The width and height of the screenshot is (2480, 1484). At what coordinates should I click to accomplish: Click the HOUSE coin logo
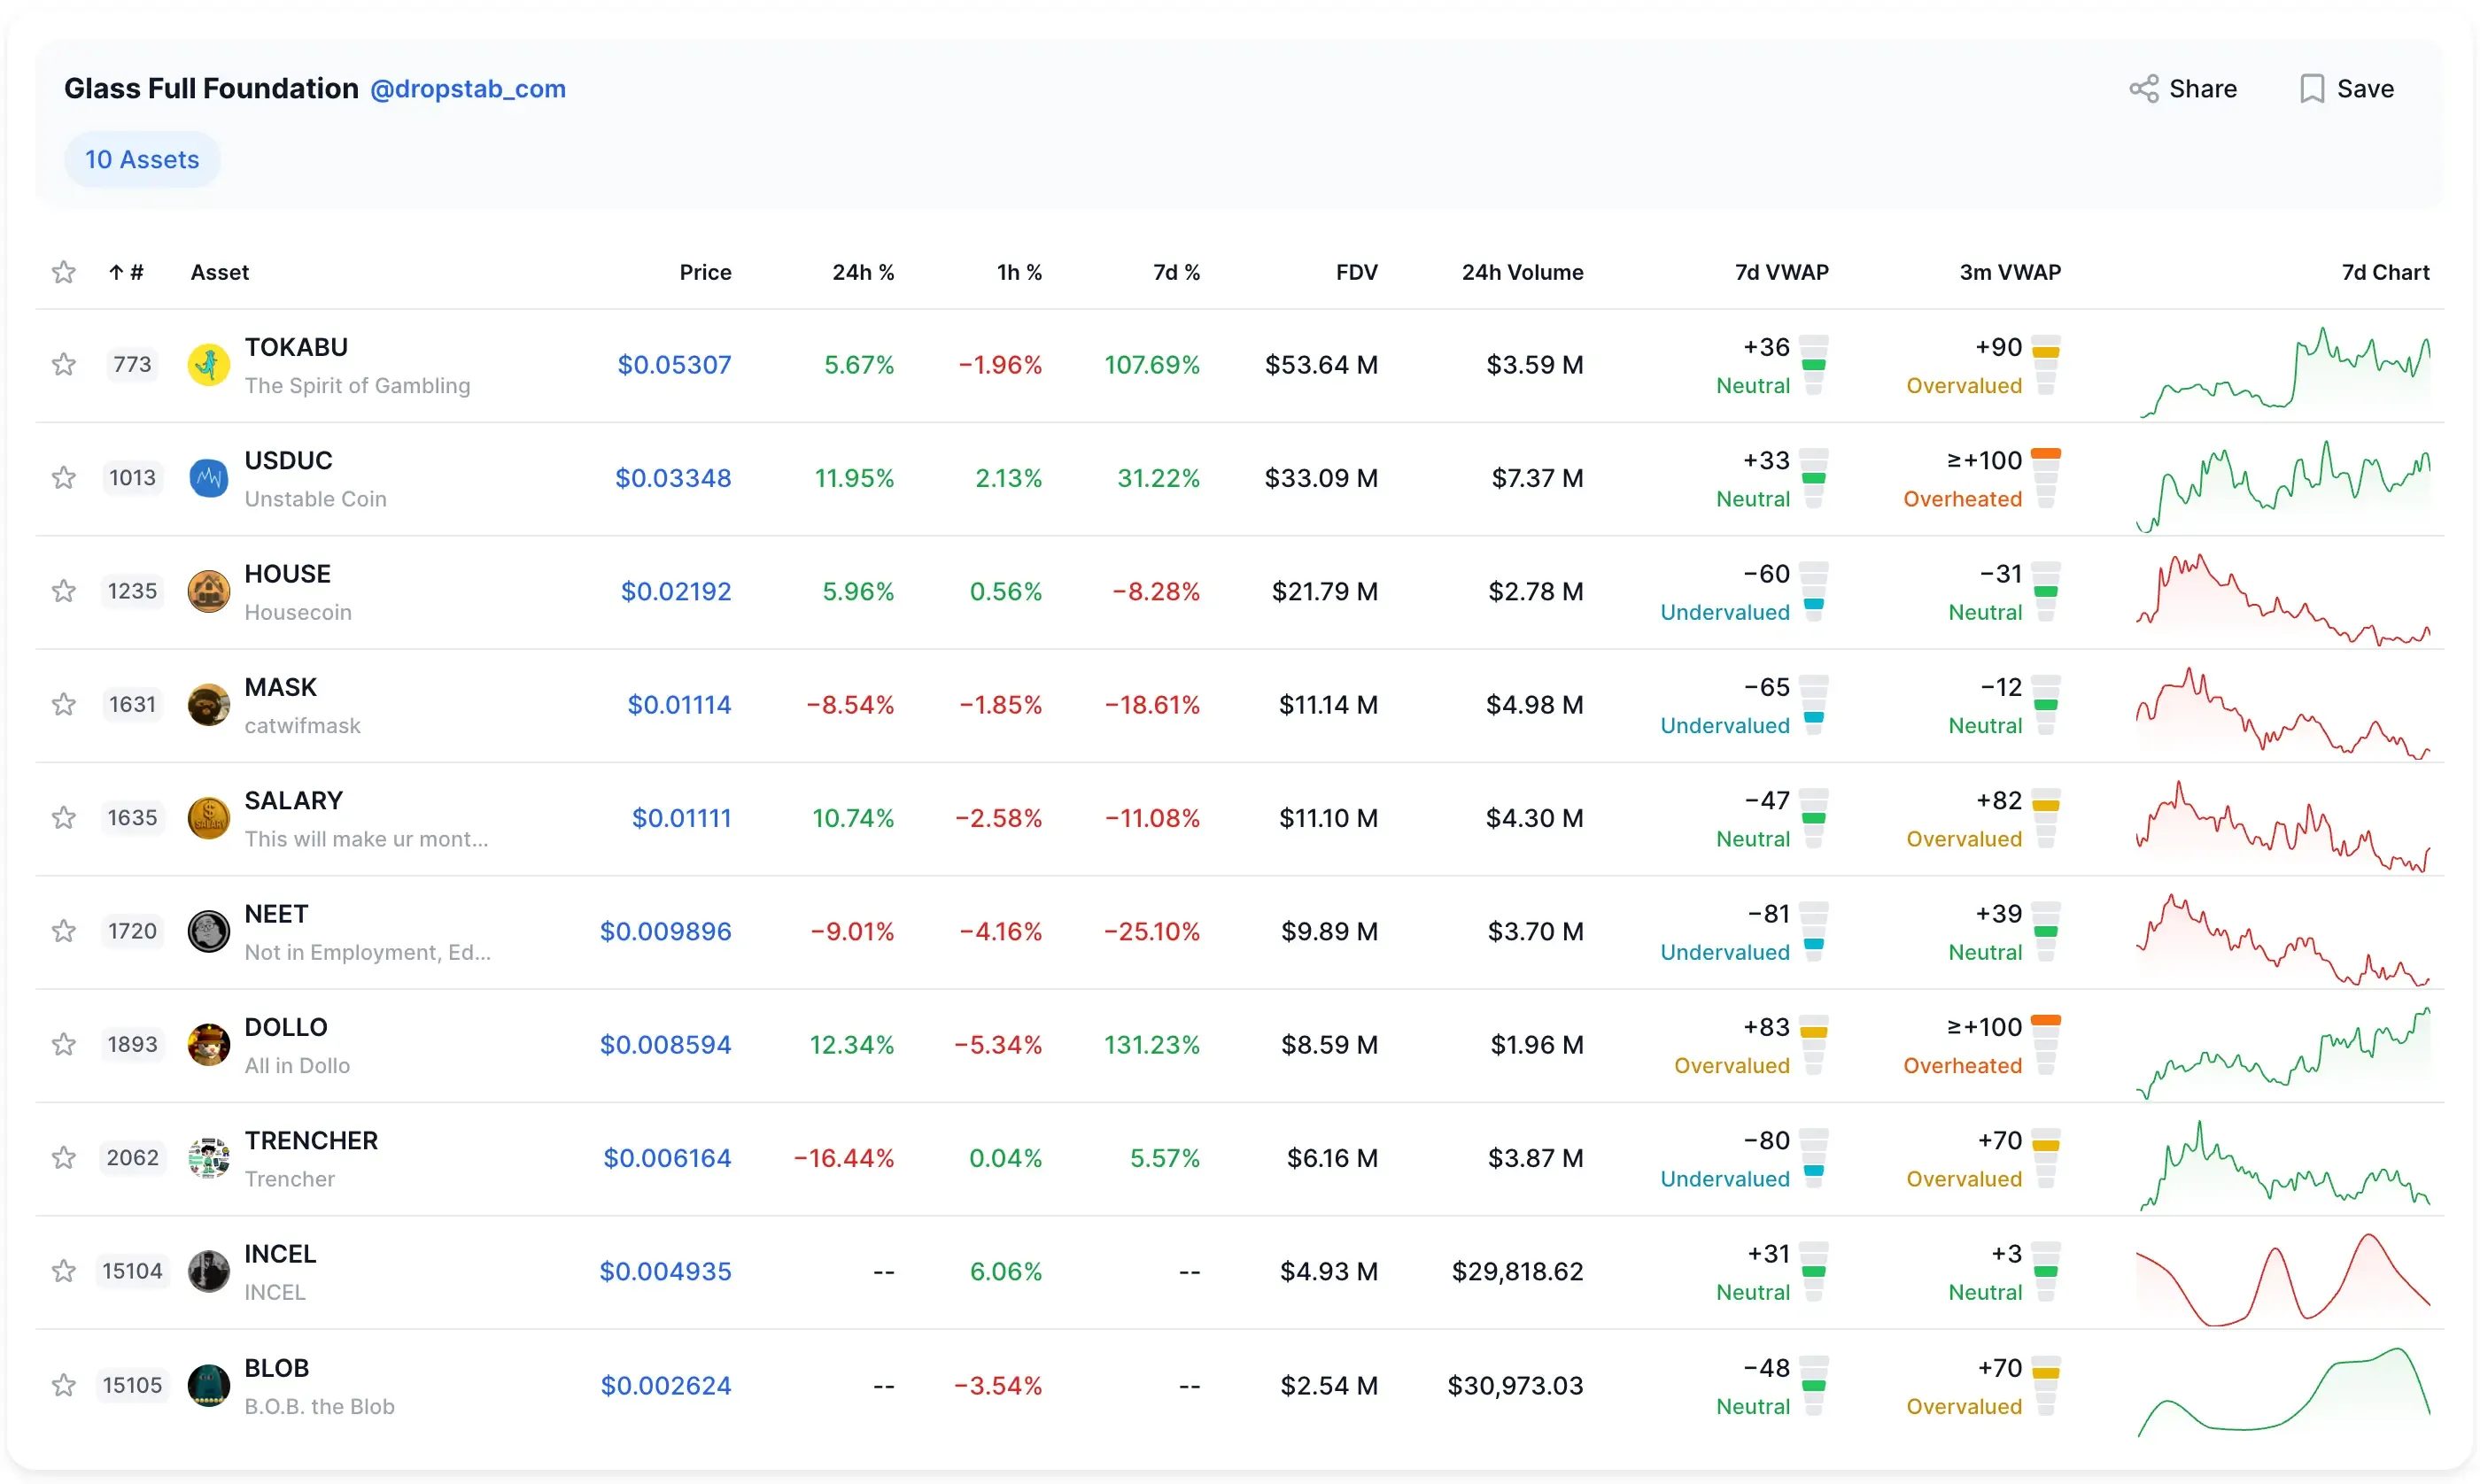click(208, 591)
